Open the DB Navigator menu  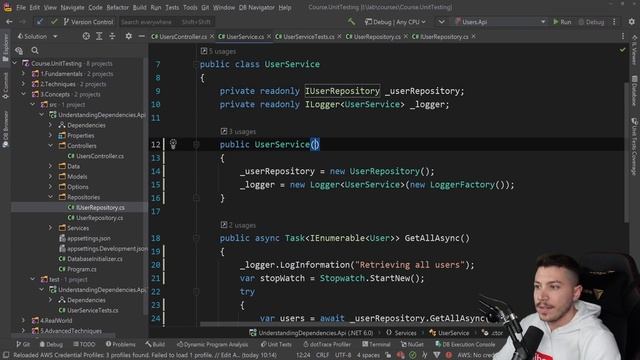point(256,7)
